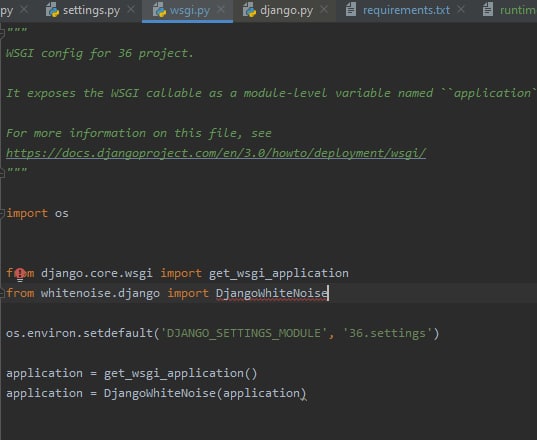Click the red error bulb icon
The width and height of the screenshot is (537, 440).
tap(20, 274)
